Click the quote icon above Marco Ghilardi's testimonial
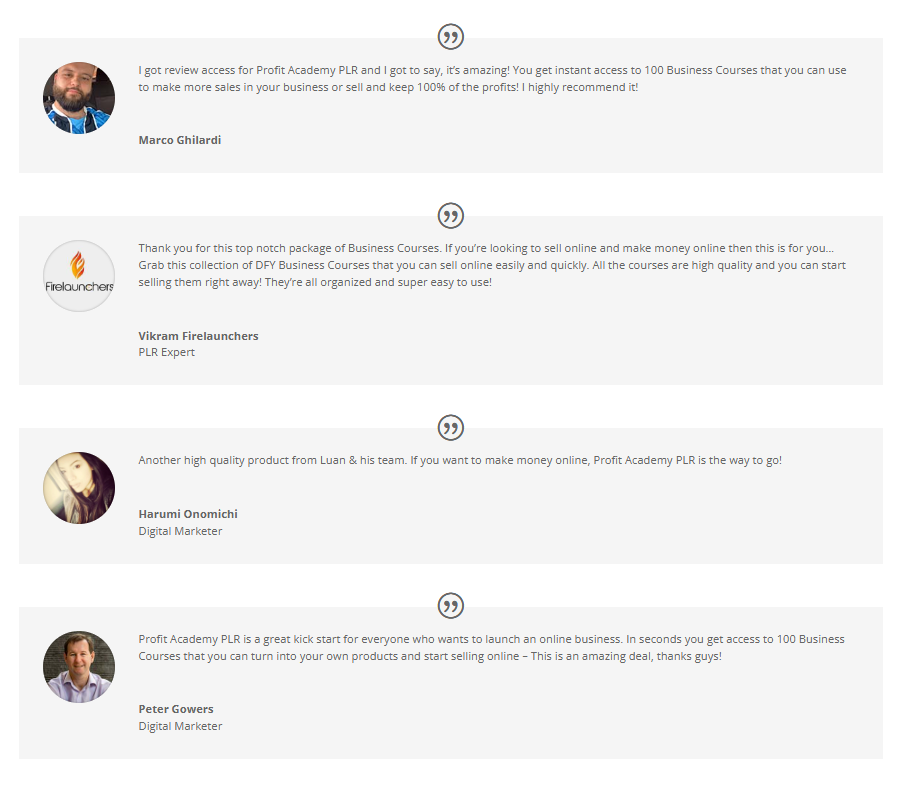 point(451,38)
